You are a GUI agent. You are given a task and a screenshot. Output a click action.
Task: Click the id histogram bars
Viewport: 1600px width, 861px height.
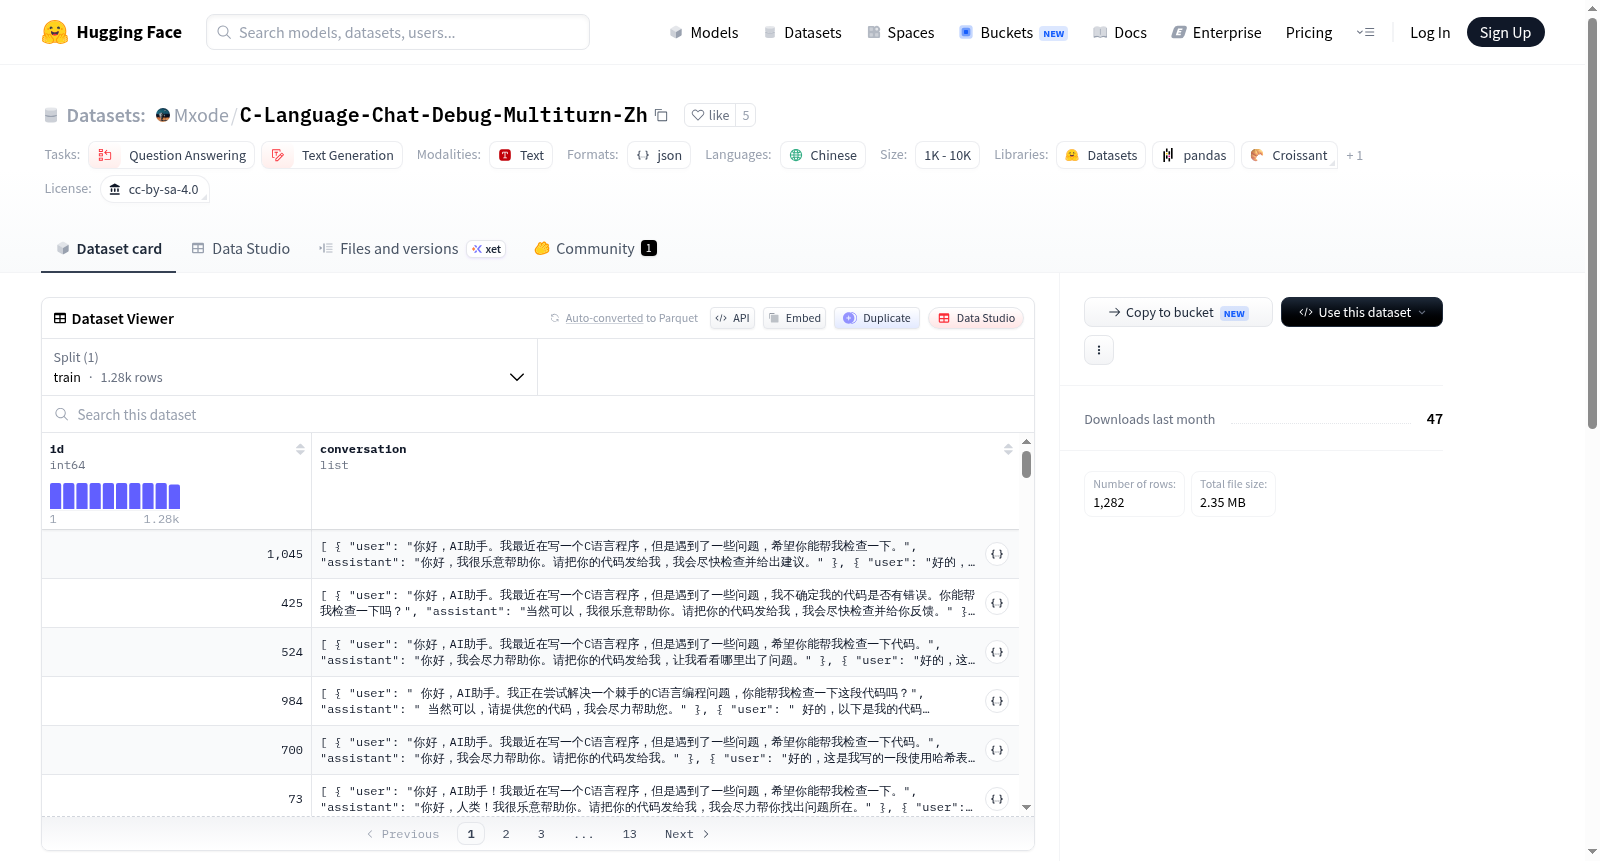(115, 496)
